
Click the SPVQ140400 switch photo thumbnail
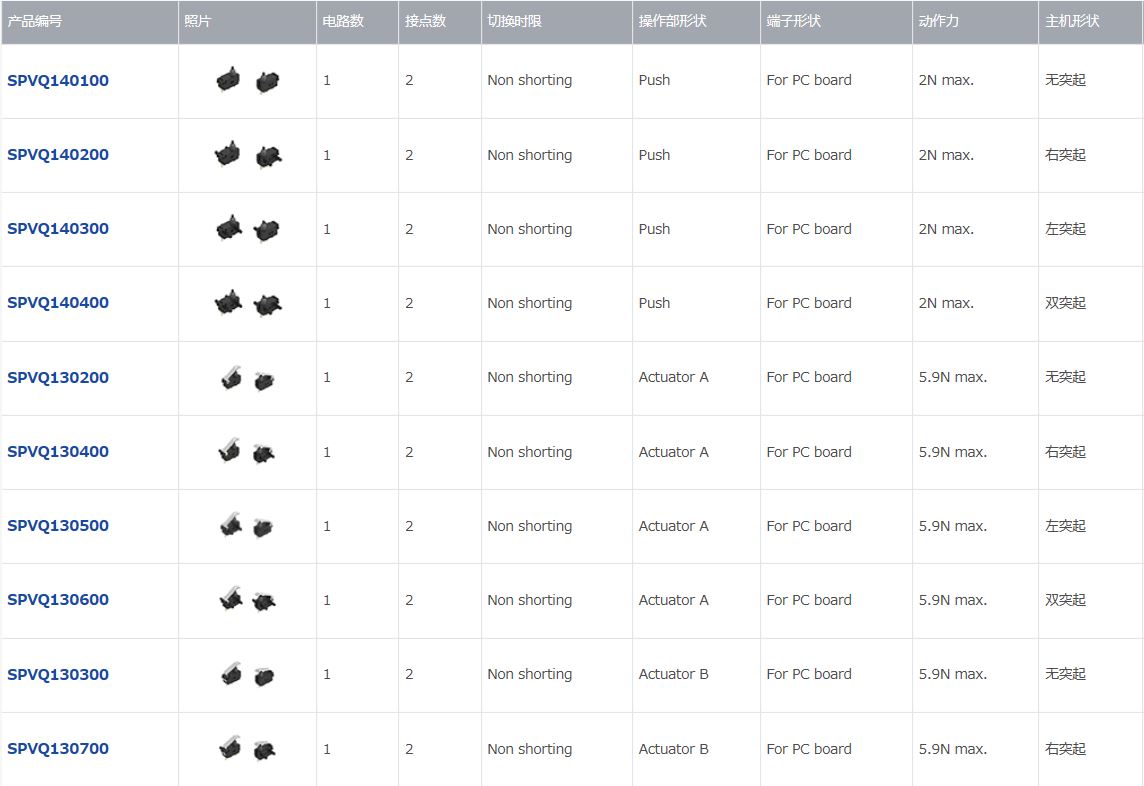[247, 302]
